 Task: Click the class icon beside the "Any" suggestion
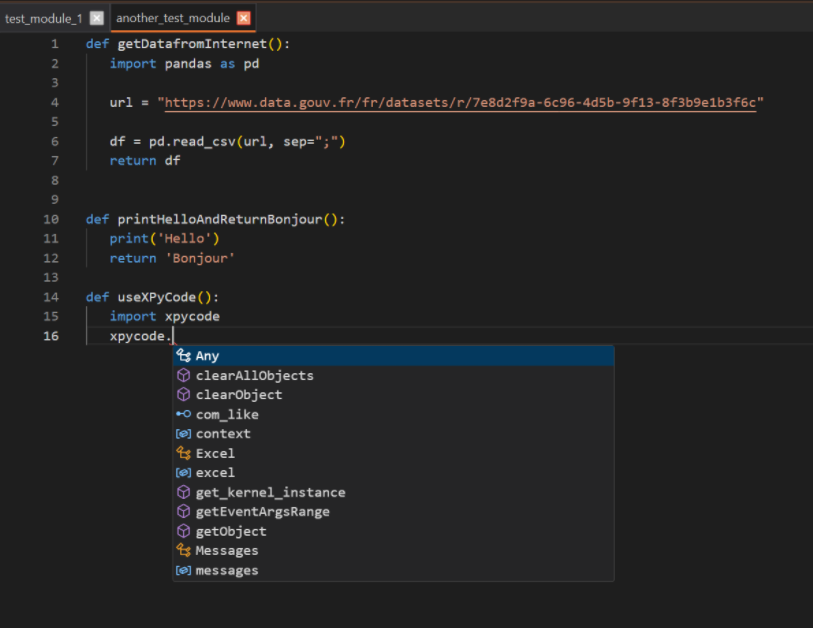coord(182,355)
